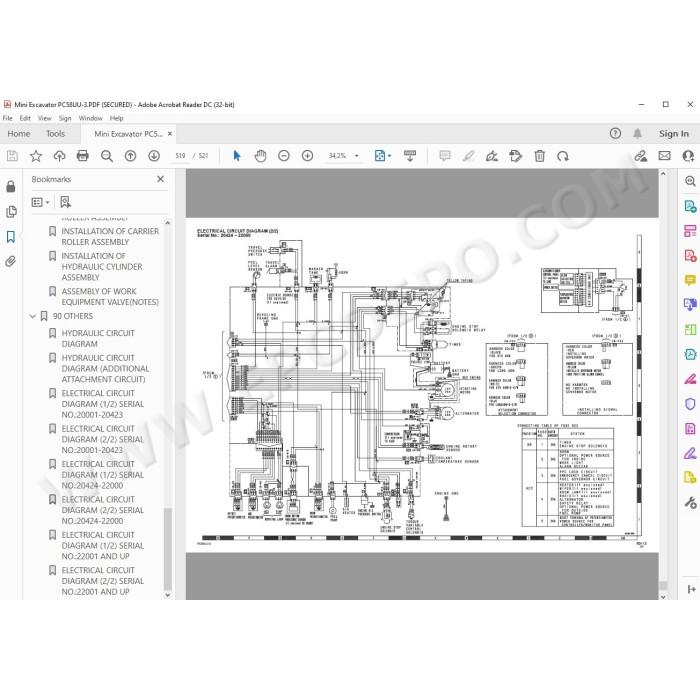Open INSTALLATION OF HYDRAULIC CYLINDER ASSEMBLY bookmark
The width and height of the screenshot is (700, 700).
point(102,267)
